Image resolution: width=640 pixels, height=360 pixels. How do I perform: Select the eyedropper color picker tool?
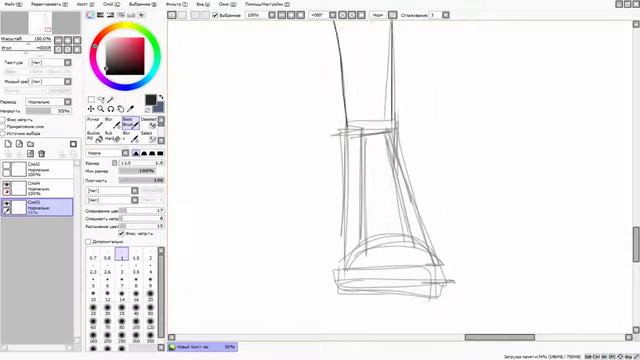(x=130, y=109)
